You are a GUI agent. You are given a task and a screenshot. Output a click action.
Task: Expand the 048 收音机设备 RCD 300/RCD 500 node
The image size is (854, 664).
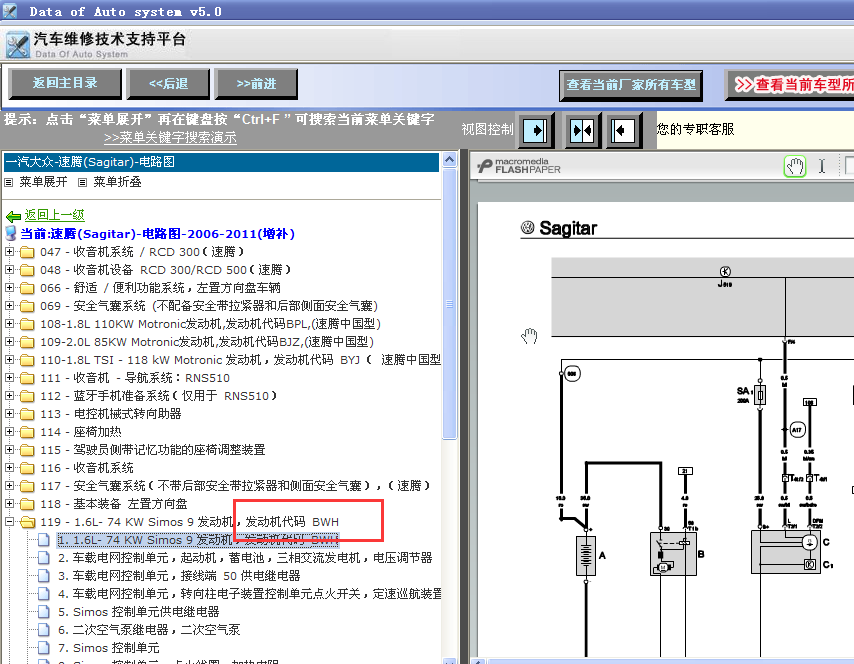[9, 270]
